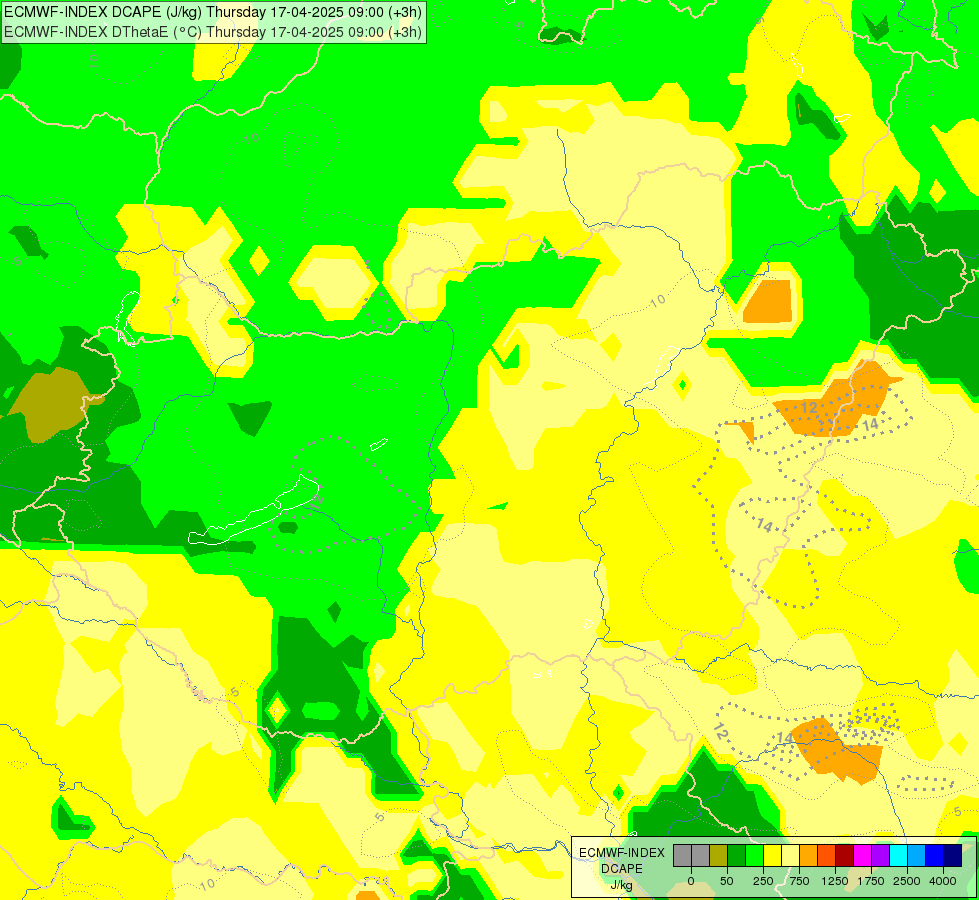The width and height of the screenshot is (979, 900).
Task: Click the ECMWF-INDEX DThetaE (°C) title line
Action: coord(213,31)
